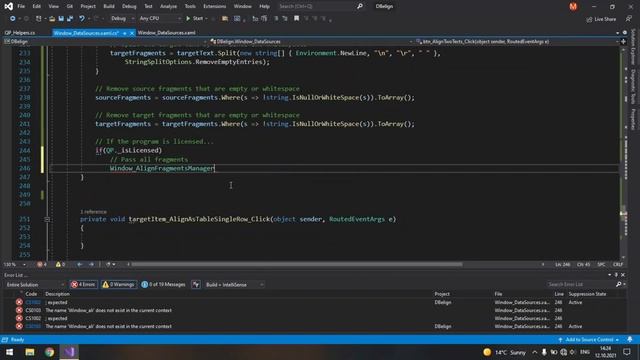Viewport: 640px width, 360px height.
Task: Open the Analyze menu
Action: click(x=169, y=7)
